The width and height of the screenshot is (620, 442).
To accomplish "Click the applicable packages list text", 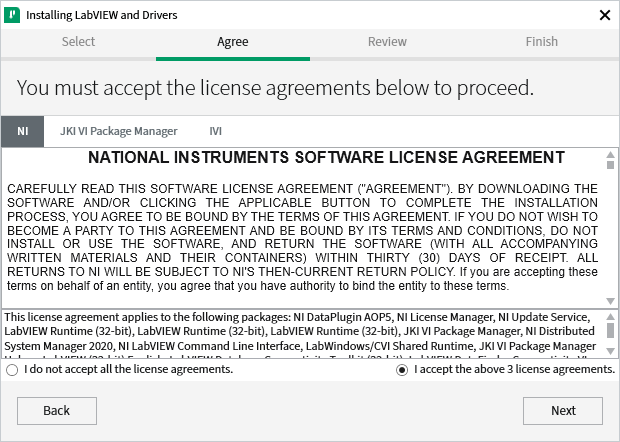I will click(300, 333).
